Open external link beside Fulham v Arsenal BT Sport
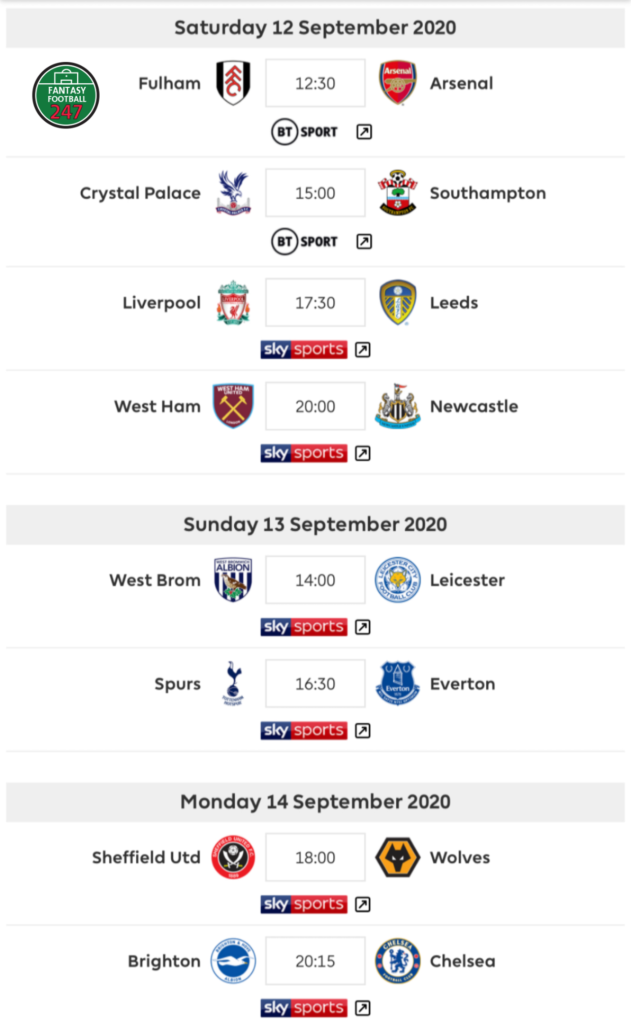 click(364, 132)
